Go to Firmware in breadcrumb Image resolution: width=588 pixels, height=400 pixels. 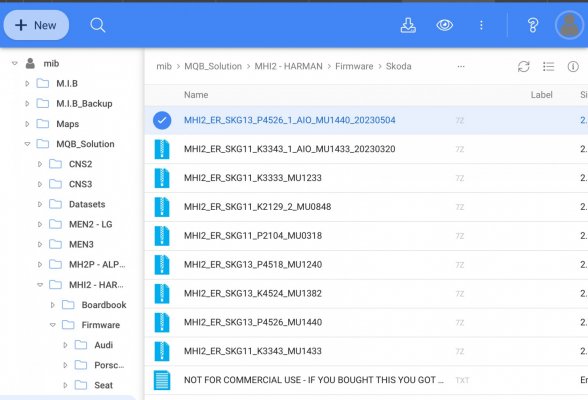354,66
